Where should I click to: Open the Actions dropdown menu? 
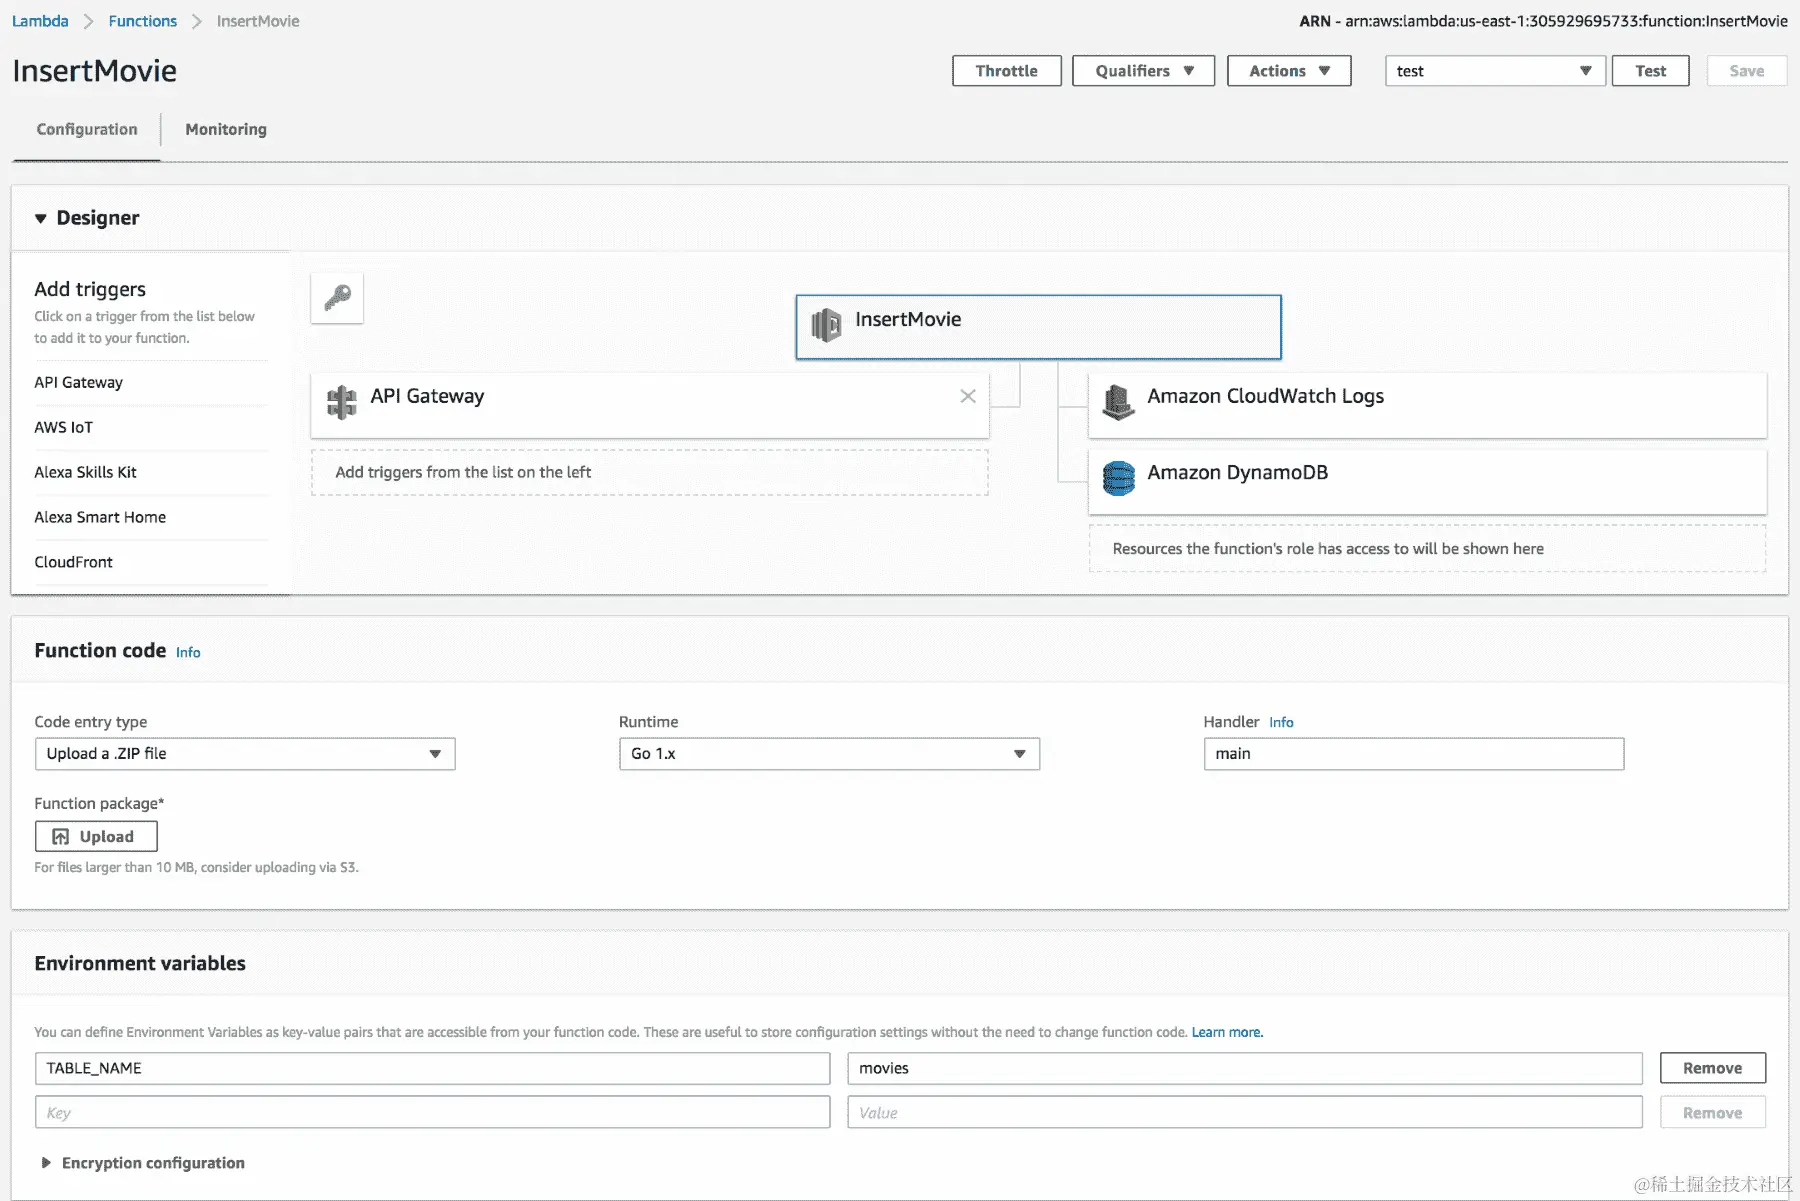coord(1289,71)
